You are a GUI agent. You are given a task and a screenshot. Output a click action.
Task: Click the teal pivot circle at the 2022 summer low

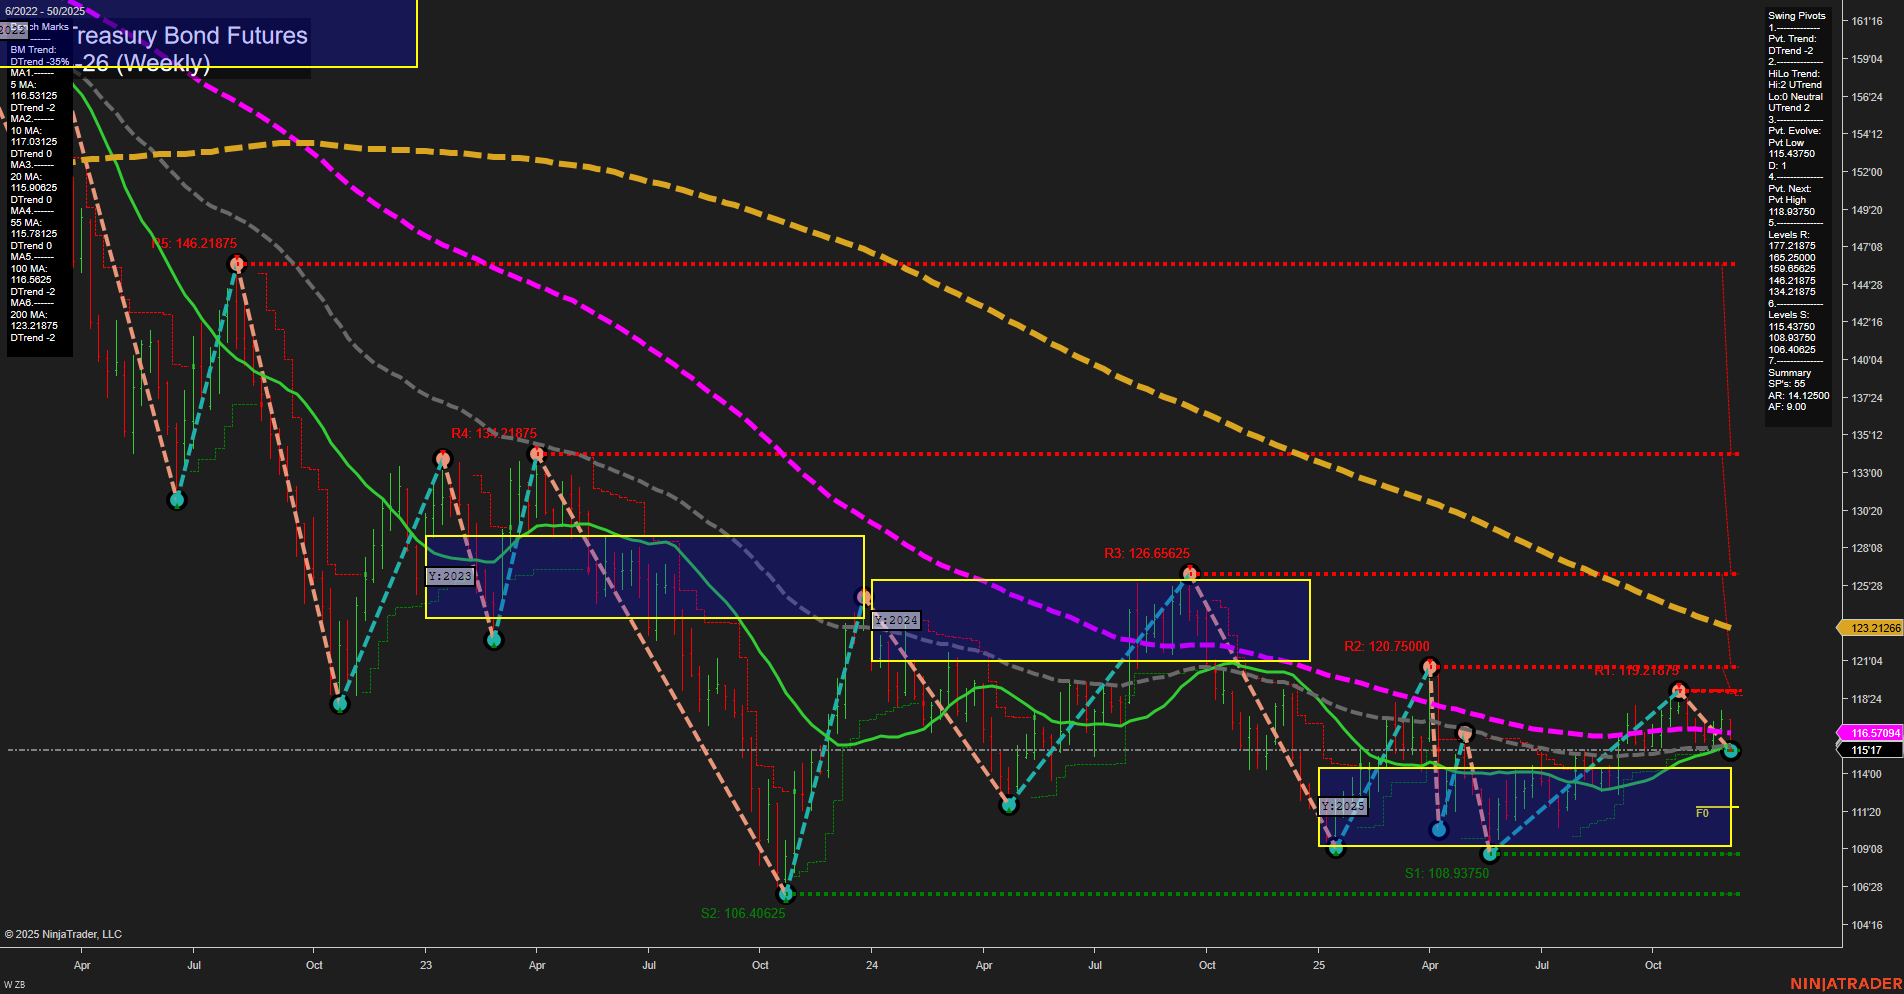[176, 498]
